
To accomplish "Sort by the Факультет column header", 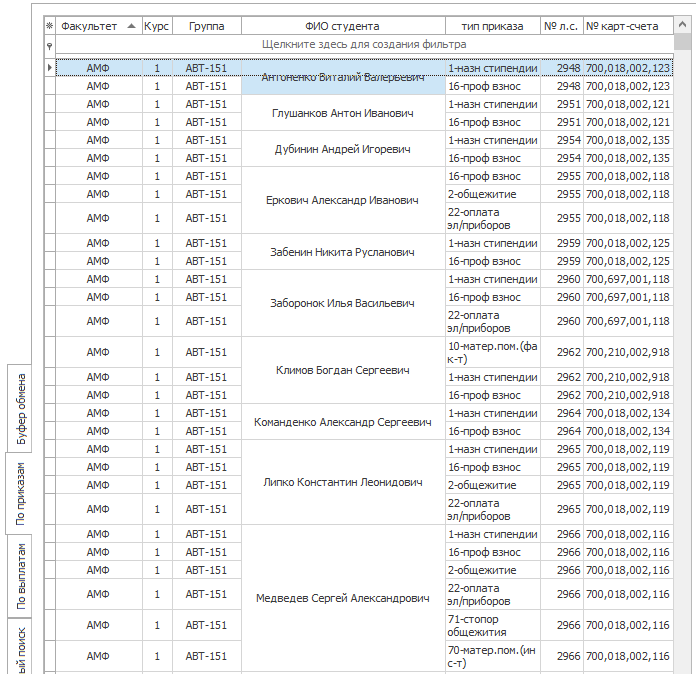I will pos(99,26).
